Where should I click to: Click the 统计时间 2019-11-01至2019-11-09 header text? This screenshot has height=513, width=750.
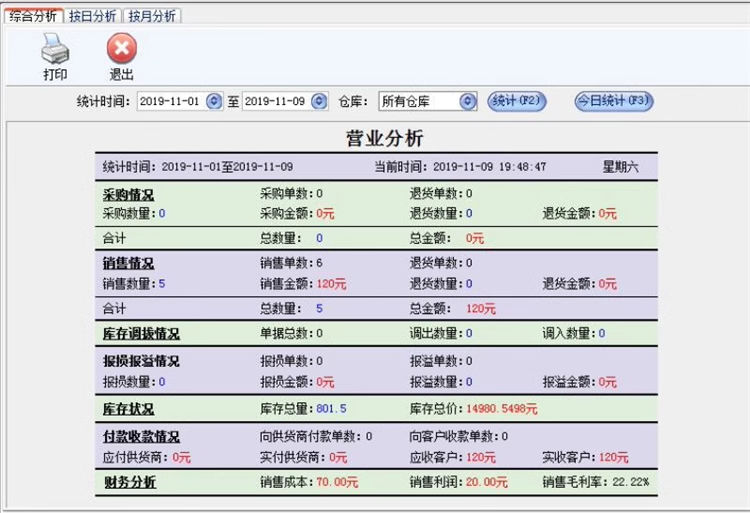(x=198, y=167)
